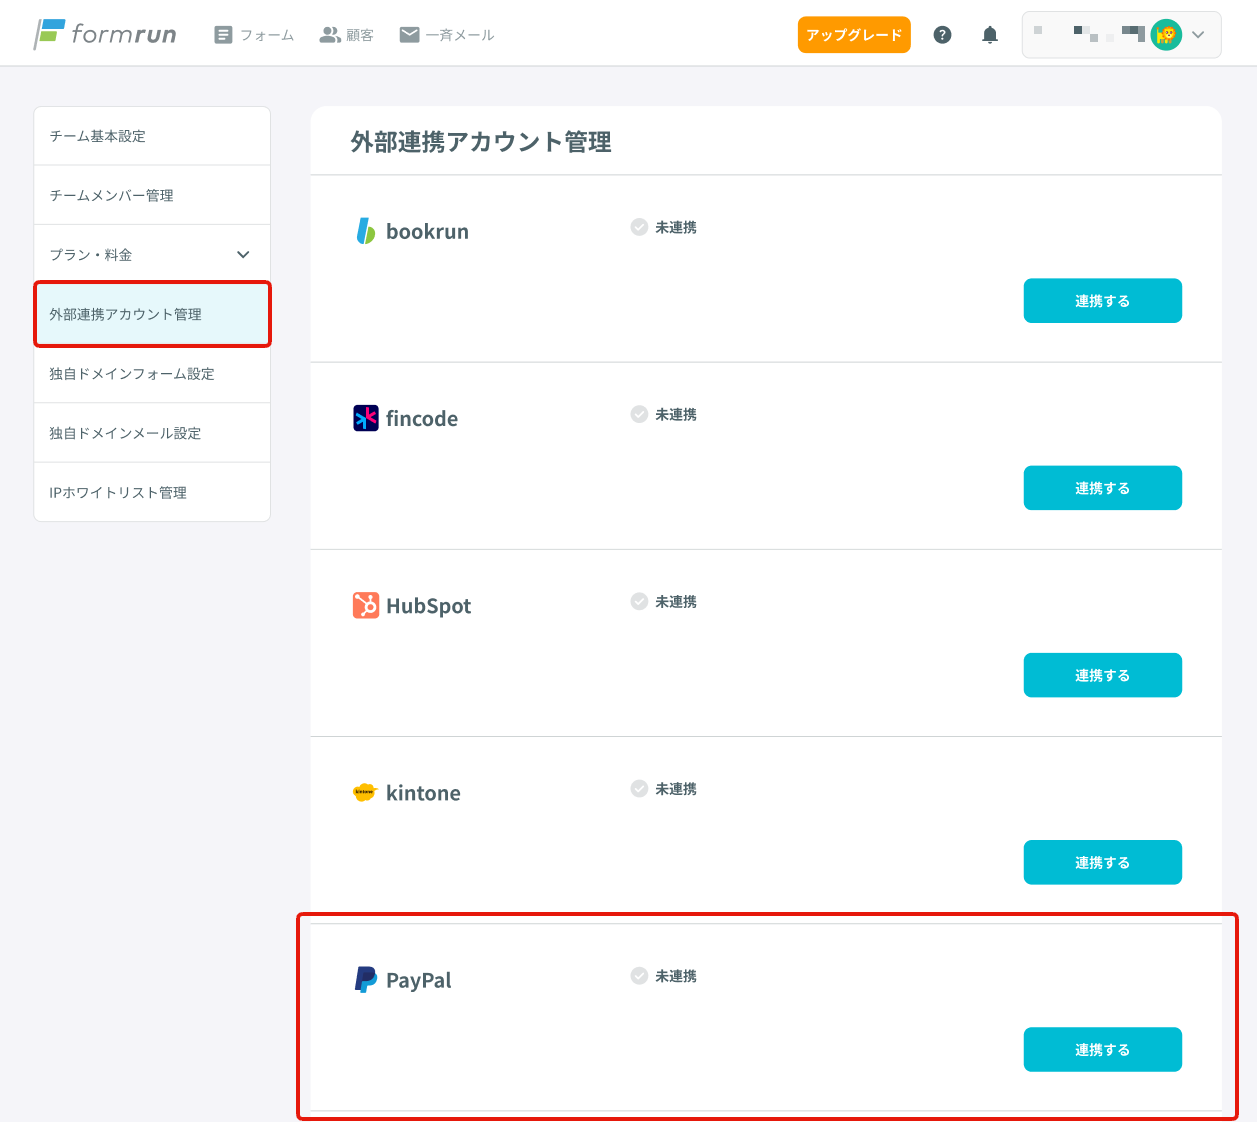Image resolution: width=1257 pixels, height=1122 pixels.
Task: Click the bookrun logo icon
Action: [x=366, y=231]
